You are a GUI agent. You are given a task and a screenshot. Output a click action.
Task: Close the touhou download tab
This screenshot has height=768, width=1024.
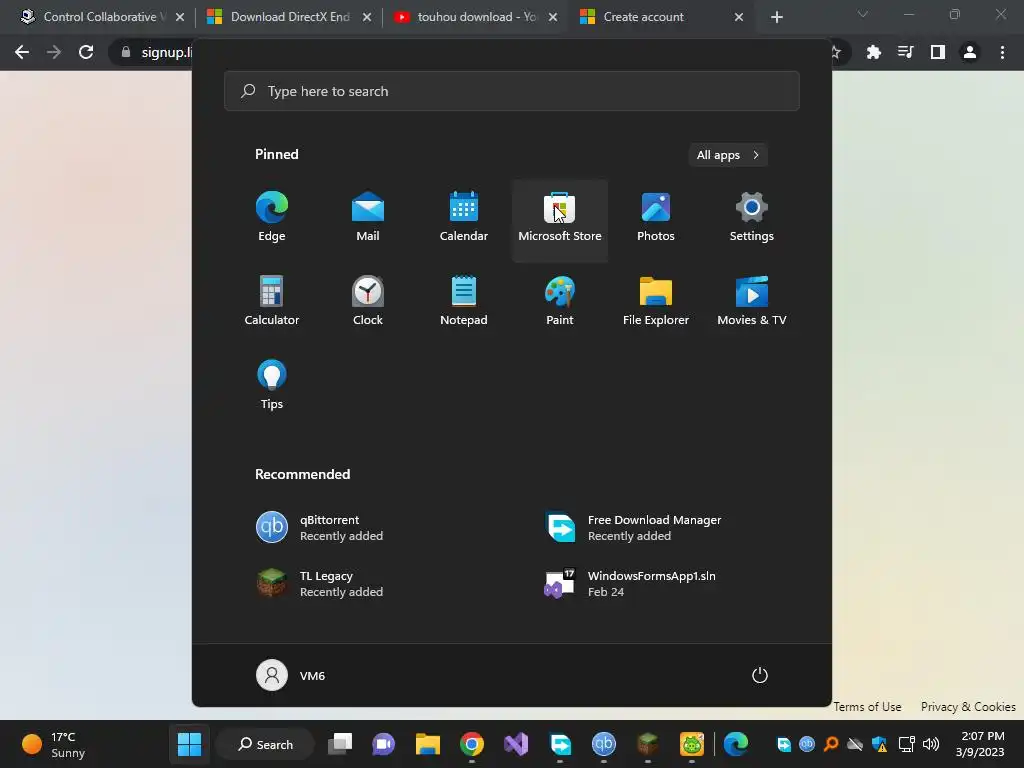point(553,18)
